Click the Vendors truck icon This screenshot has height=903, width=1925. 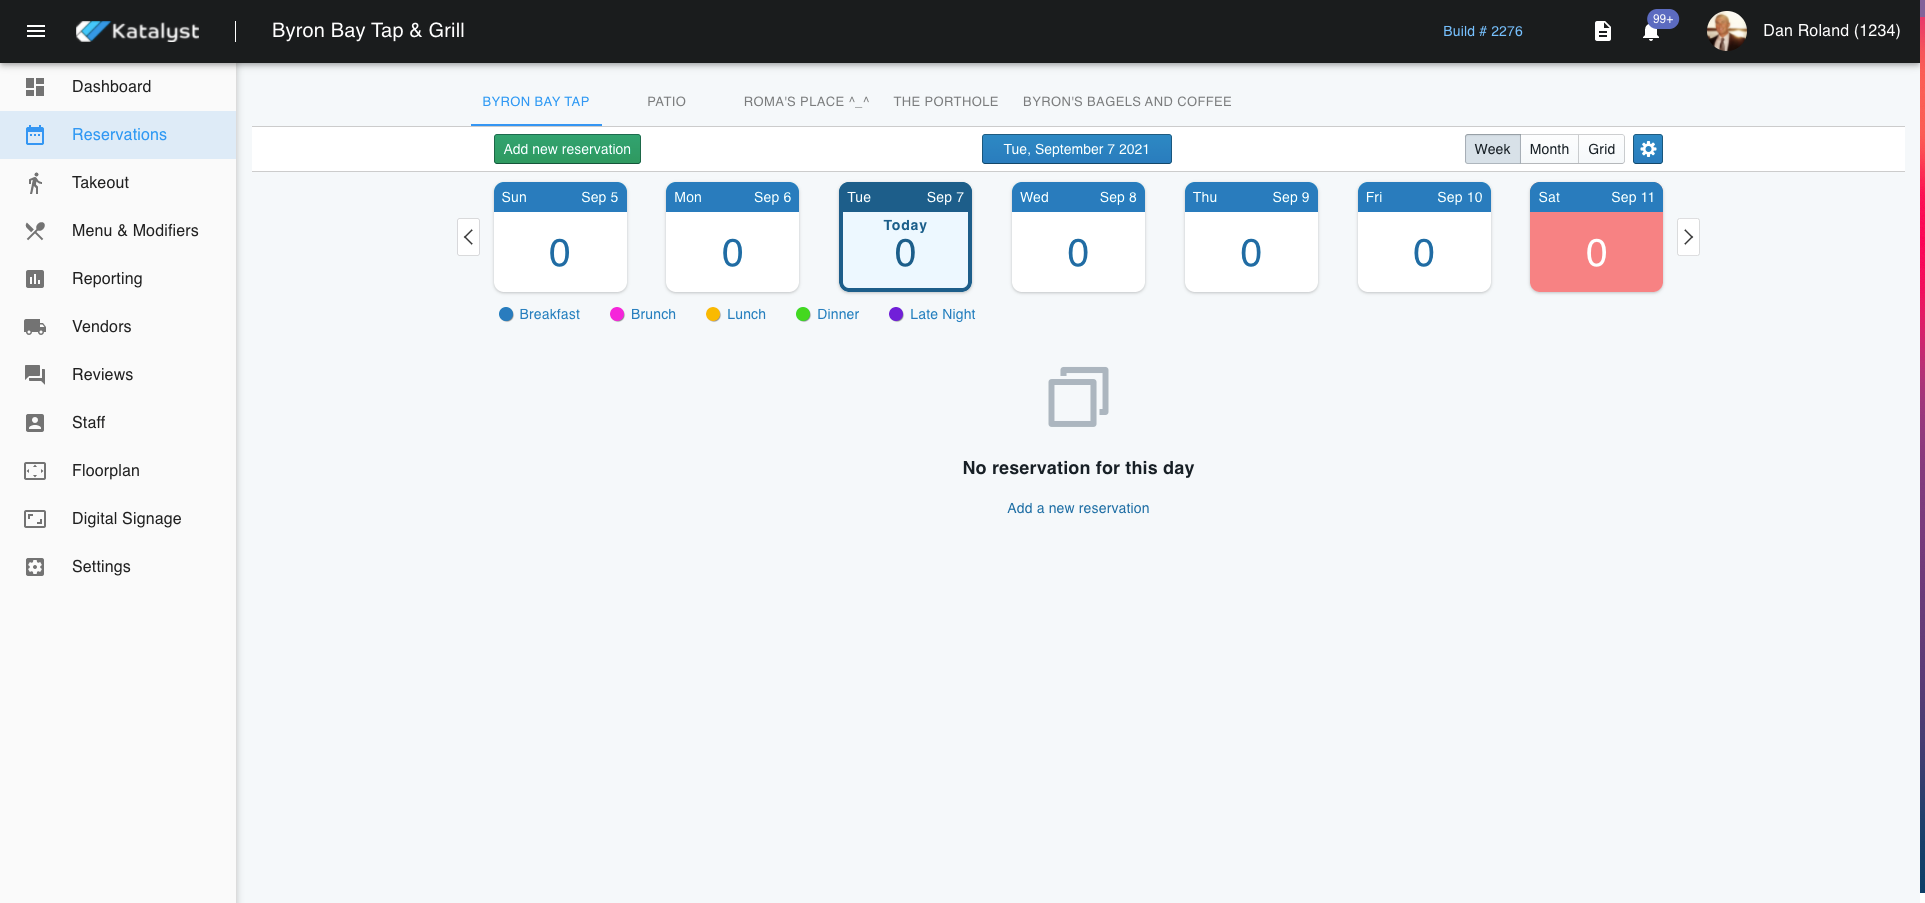point(35,327)
